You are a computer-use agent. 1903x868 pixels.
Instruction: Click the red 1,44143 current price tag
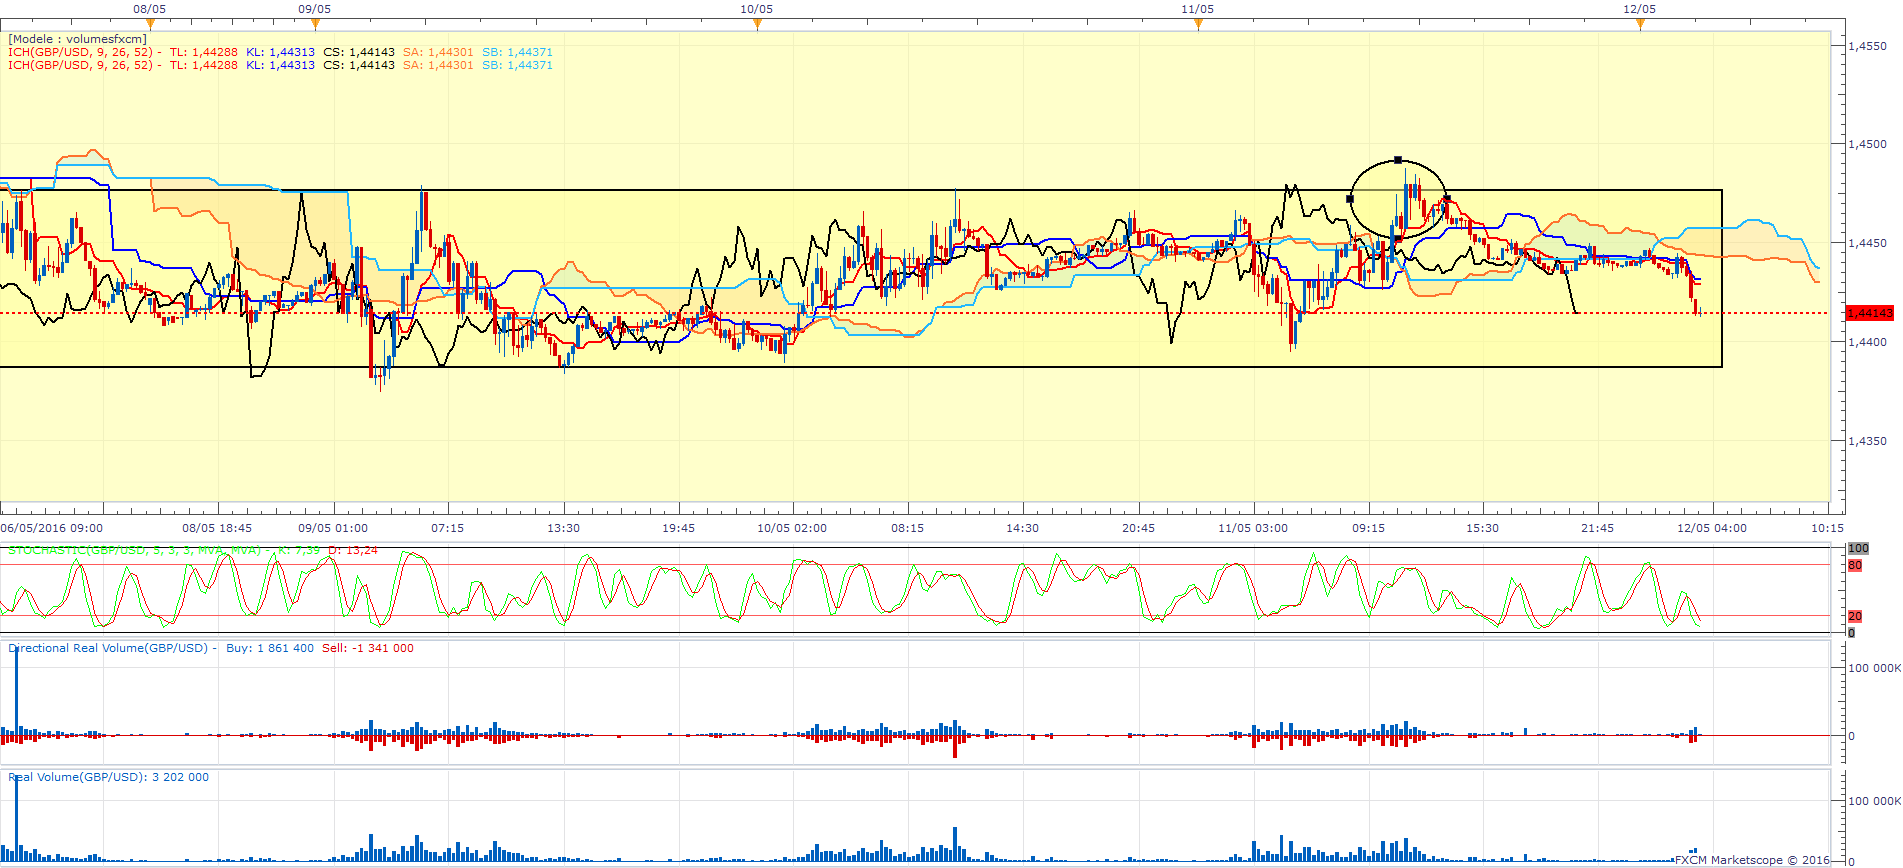click(1869, 313)
